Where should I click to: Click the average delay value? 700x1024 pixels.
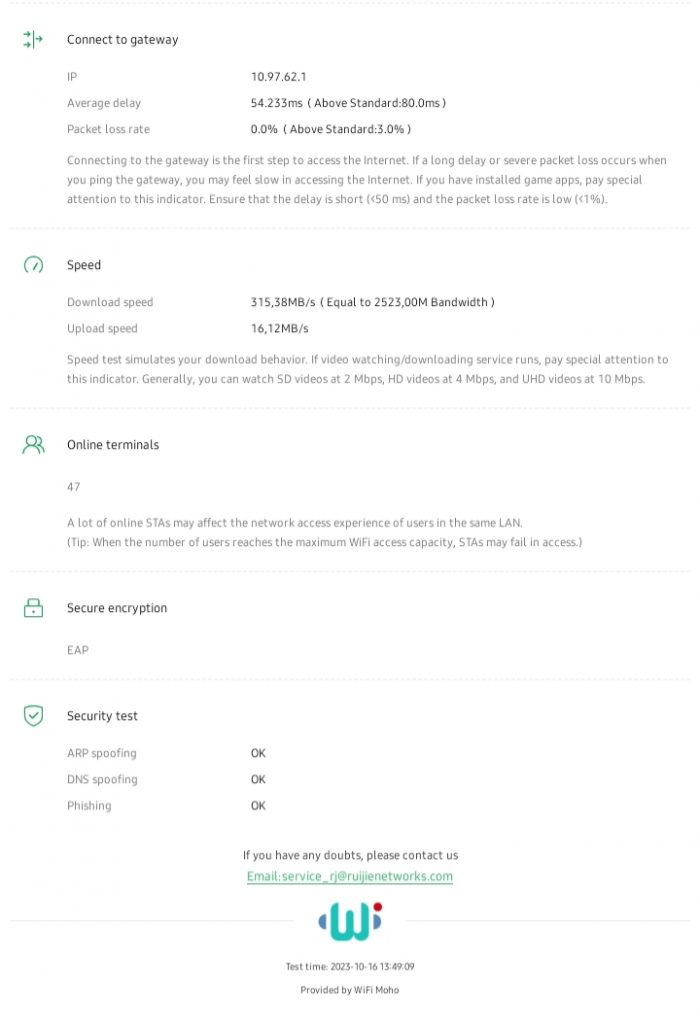click(x=348, y=103)
